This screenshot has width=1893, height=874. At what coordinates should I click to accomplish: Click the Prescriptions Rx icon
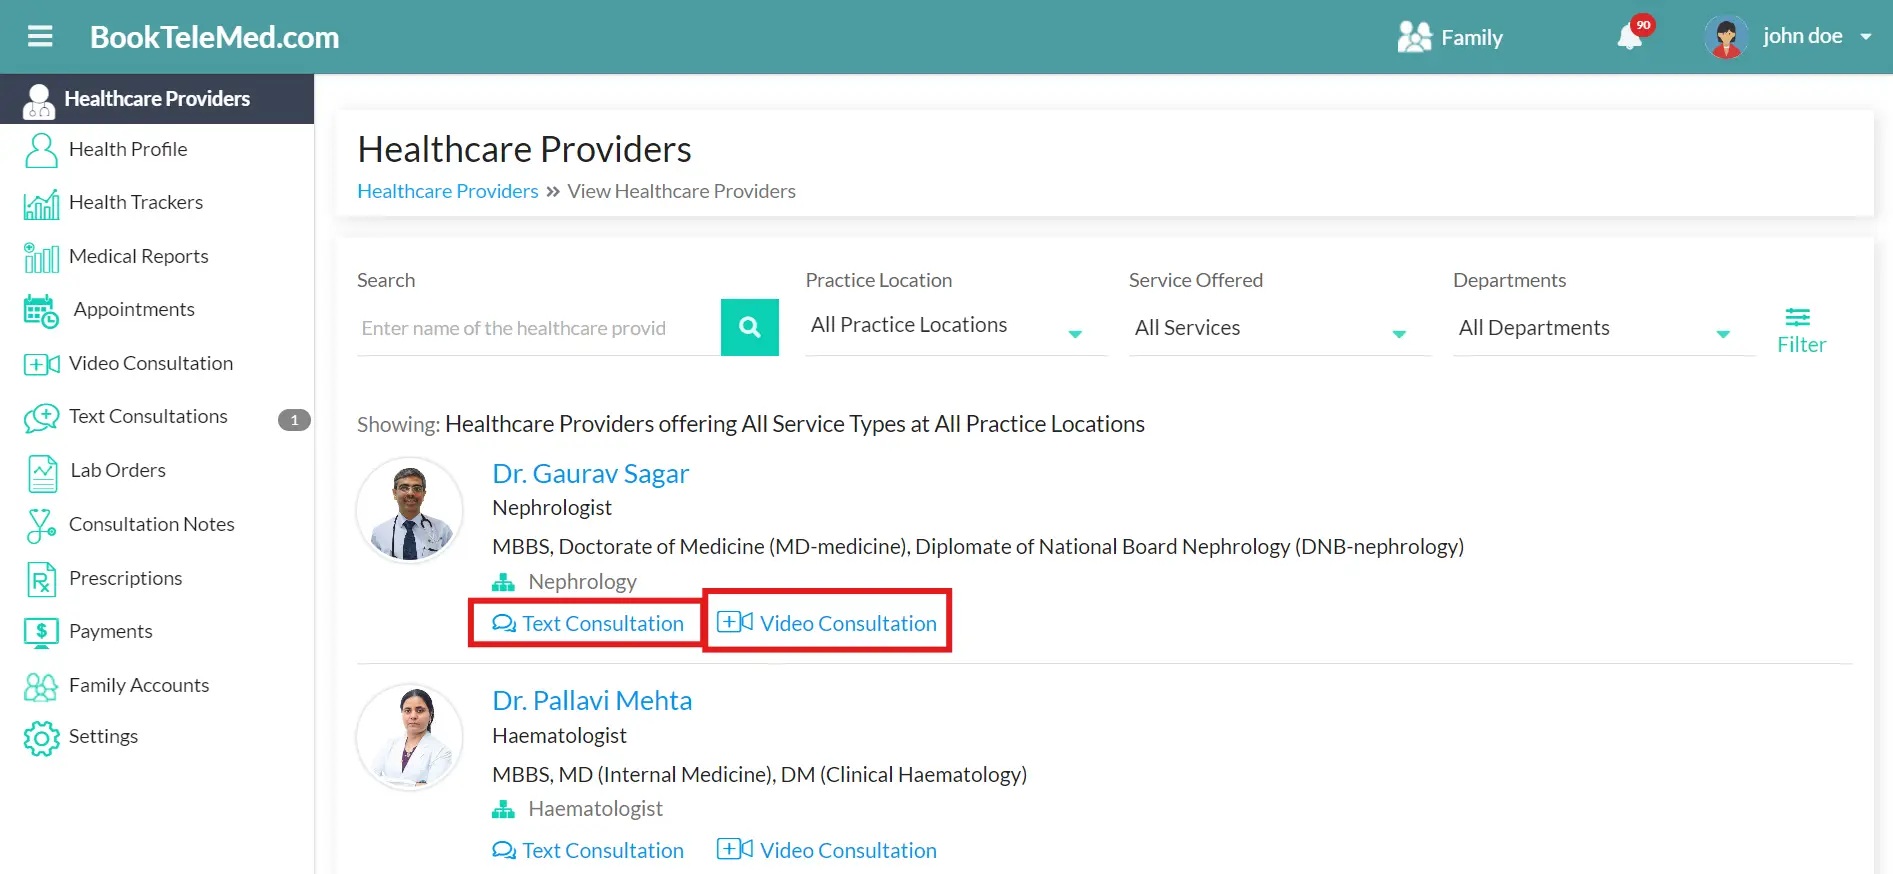pos(41,579)
